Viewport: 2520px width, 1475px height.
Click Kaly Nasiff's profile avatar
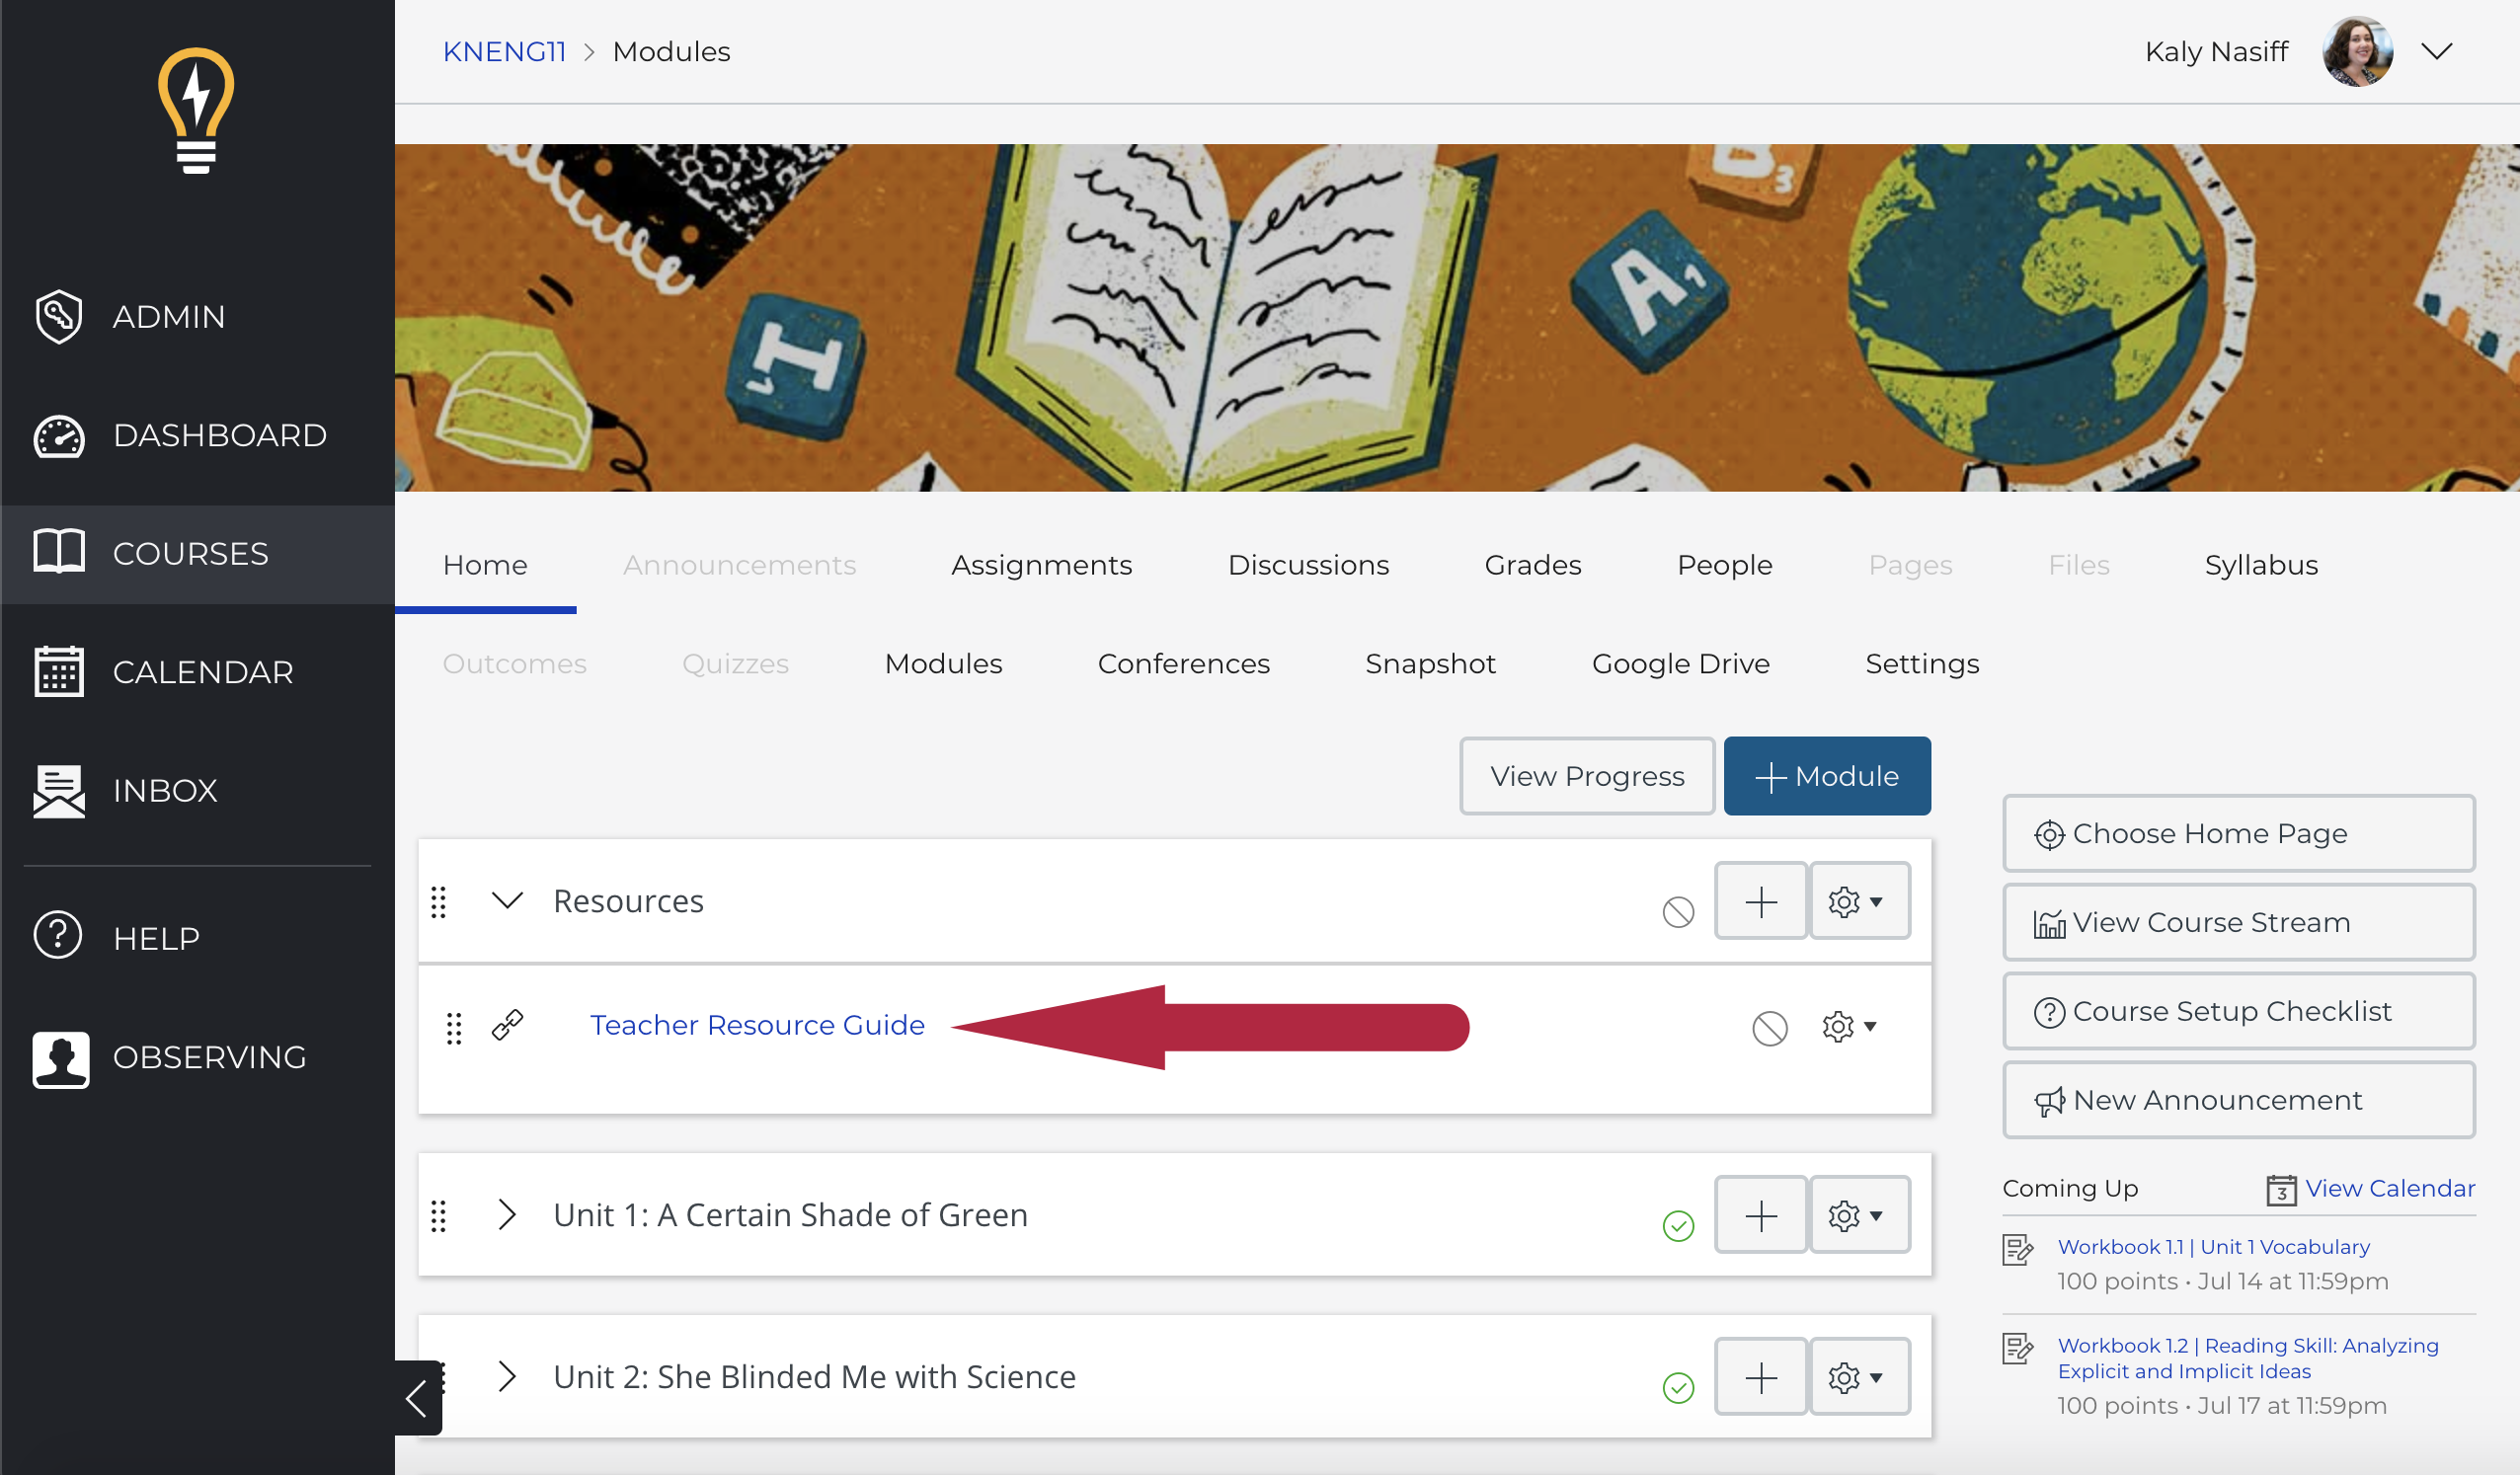click(2357, 52)
